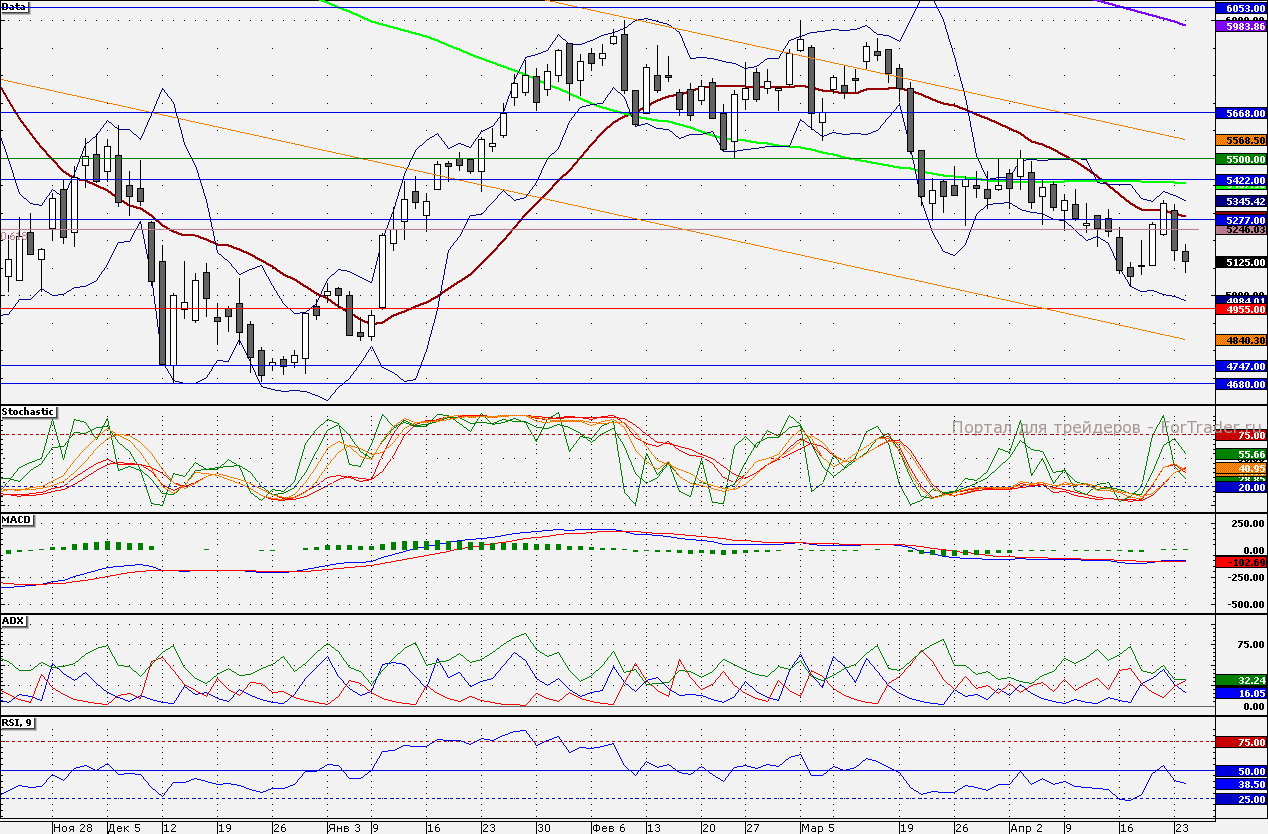The image size is (1268, 834).
Task: Click the Фев 6 date label
Action: click(608, 828)
